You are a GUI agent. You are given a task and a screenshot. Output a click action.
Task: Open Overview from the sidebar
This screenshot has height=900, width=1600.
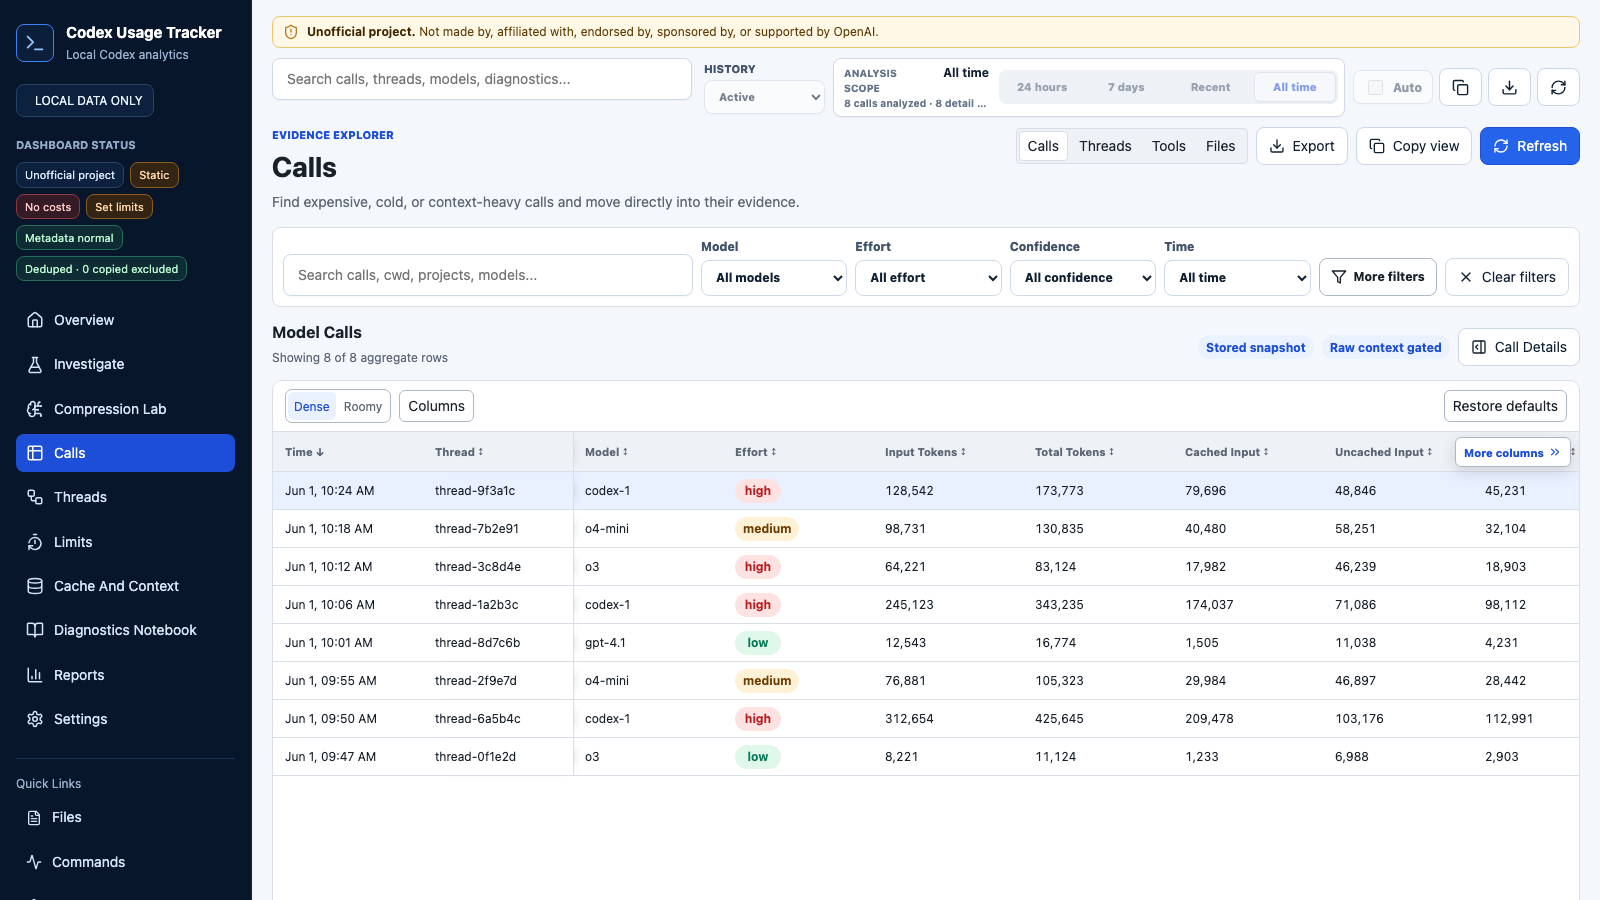(125, 320)
